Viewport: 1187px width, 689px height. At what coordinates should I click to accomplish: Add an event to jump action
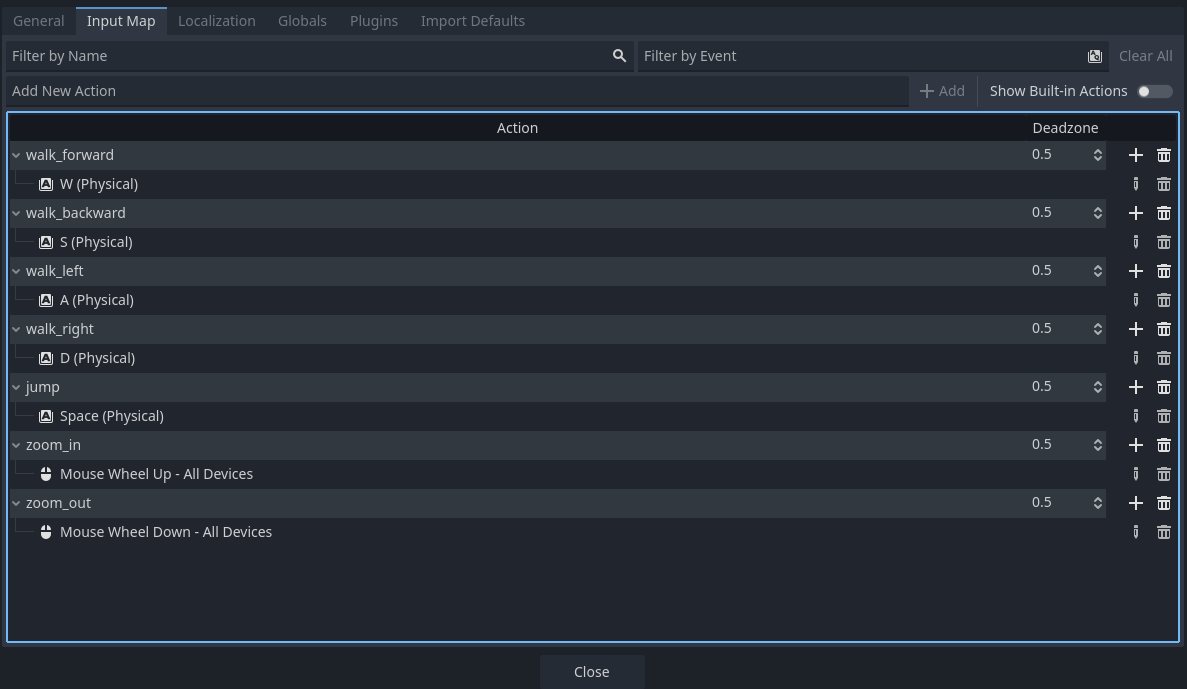[1136, 388]
